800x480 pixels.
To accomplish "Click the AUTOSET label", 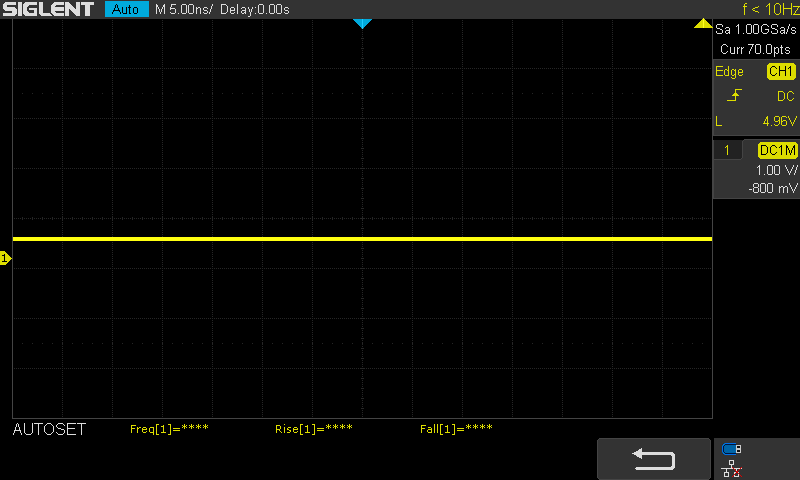I will pyautogui.click(x=49, y=430).
